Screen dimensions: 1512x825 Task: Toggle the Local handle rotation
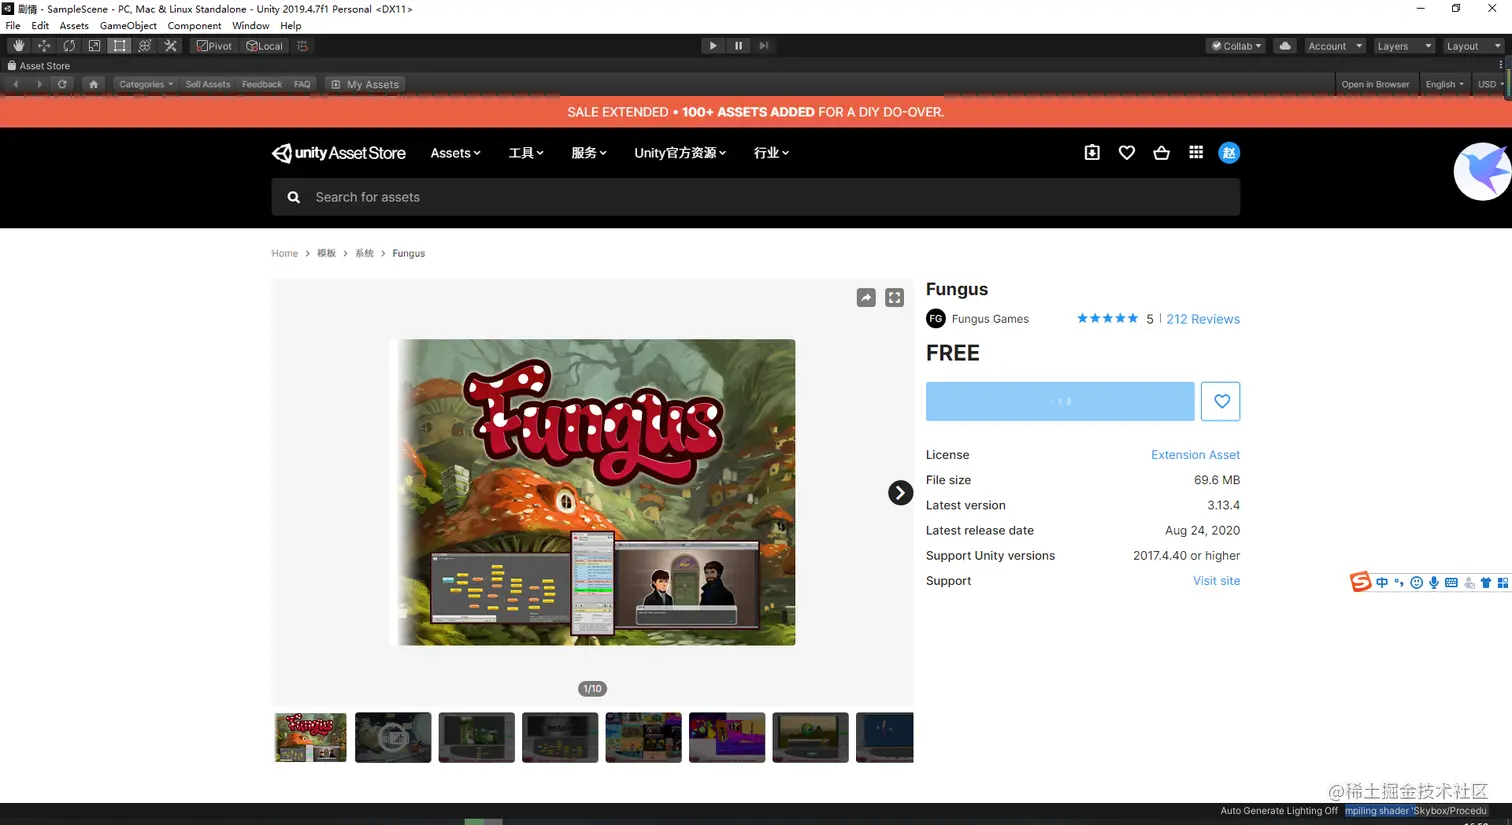[x=265, y=46]
